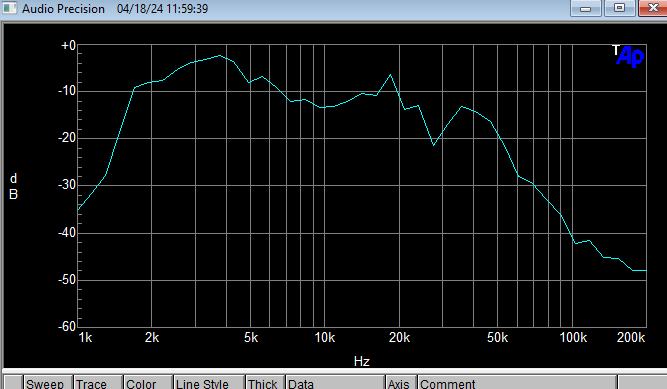
Task: Close the Audio Precision graph window
Action: [653, 8]
